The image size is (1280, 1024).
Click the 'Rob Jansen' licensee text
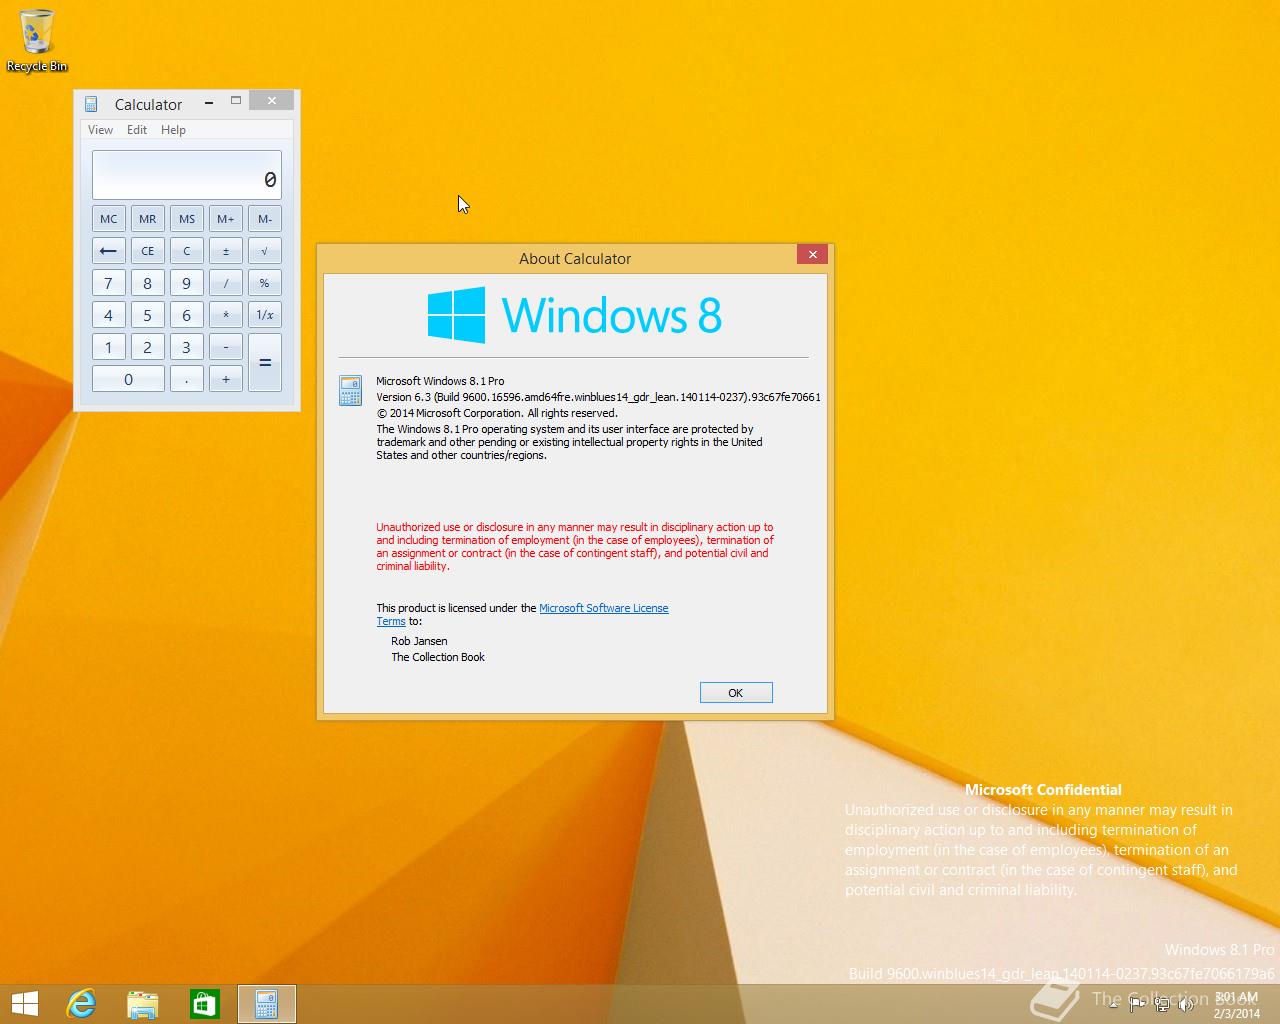[x=419, y=641]
